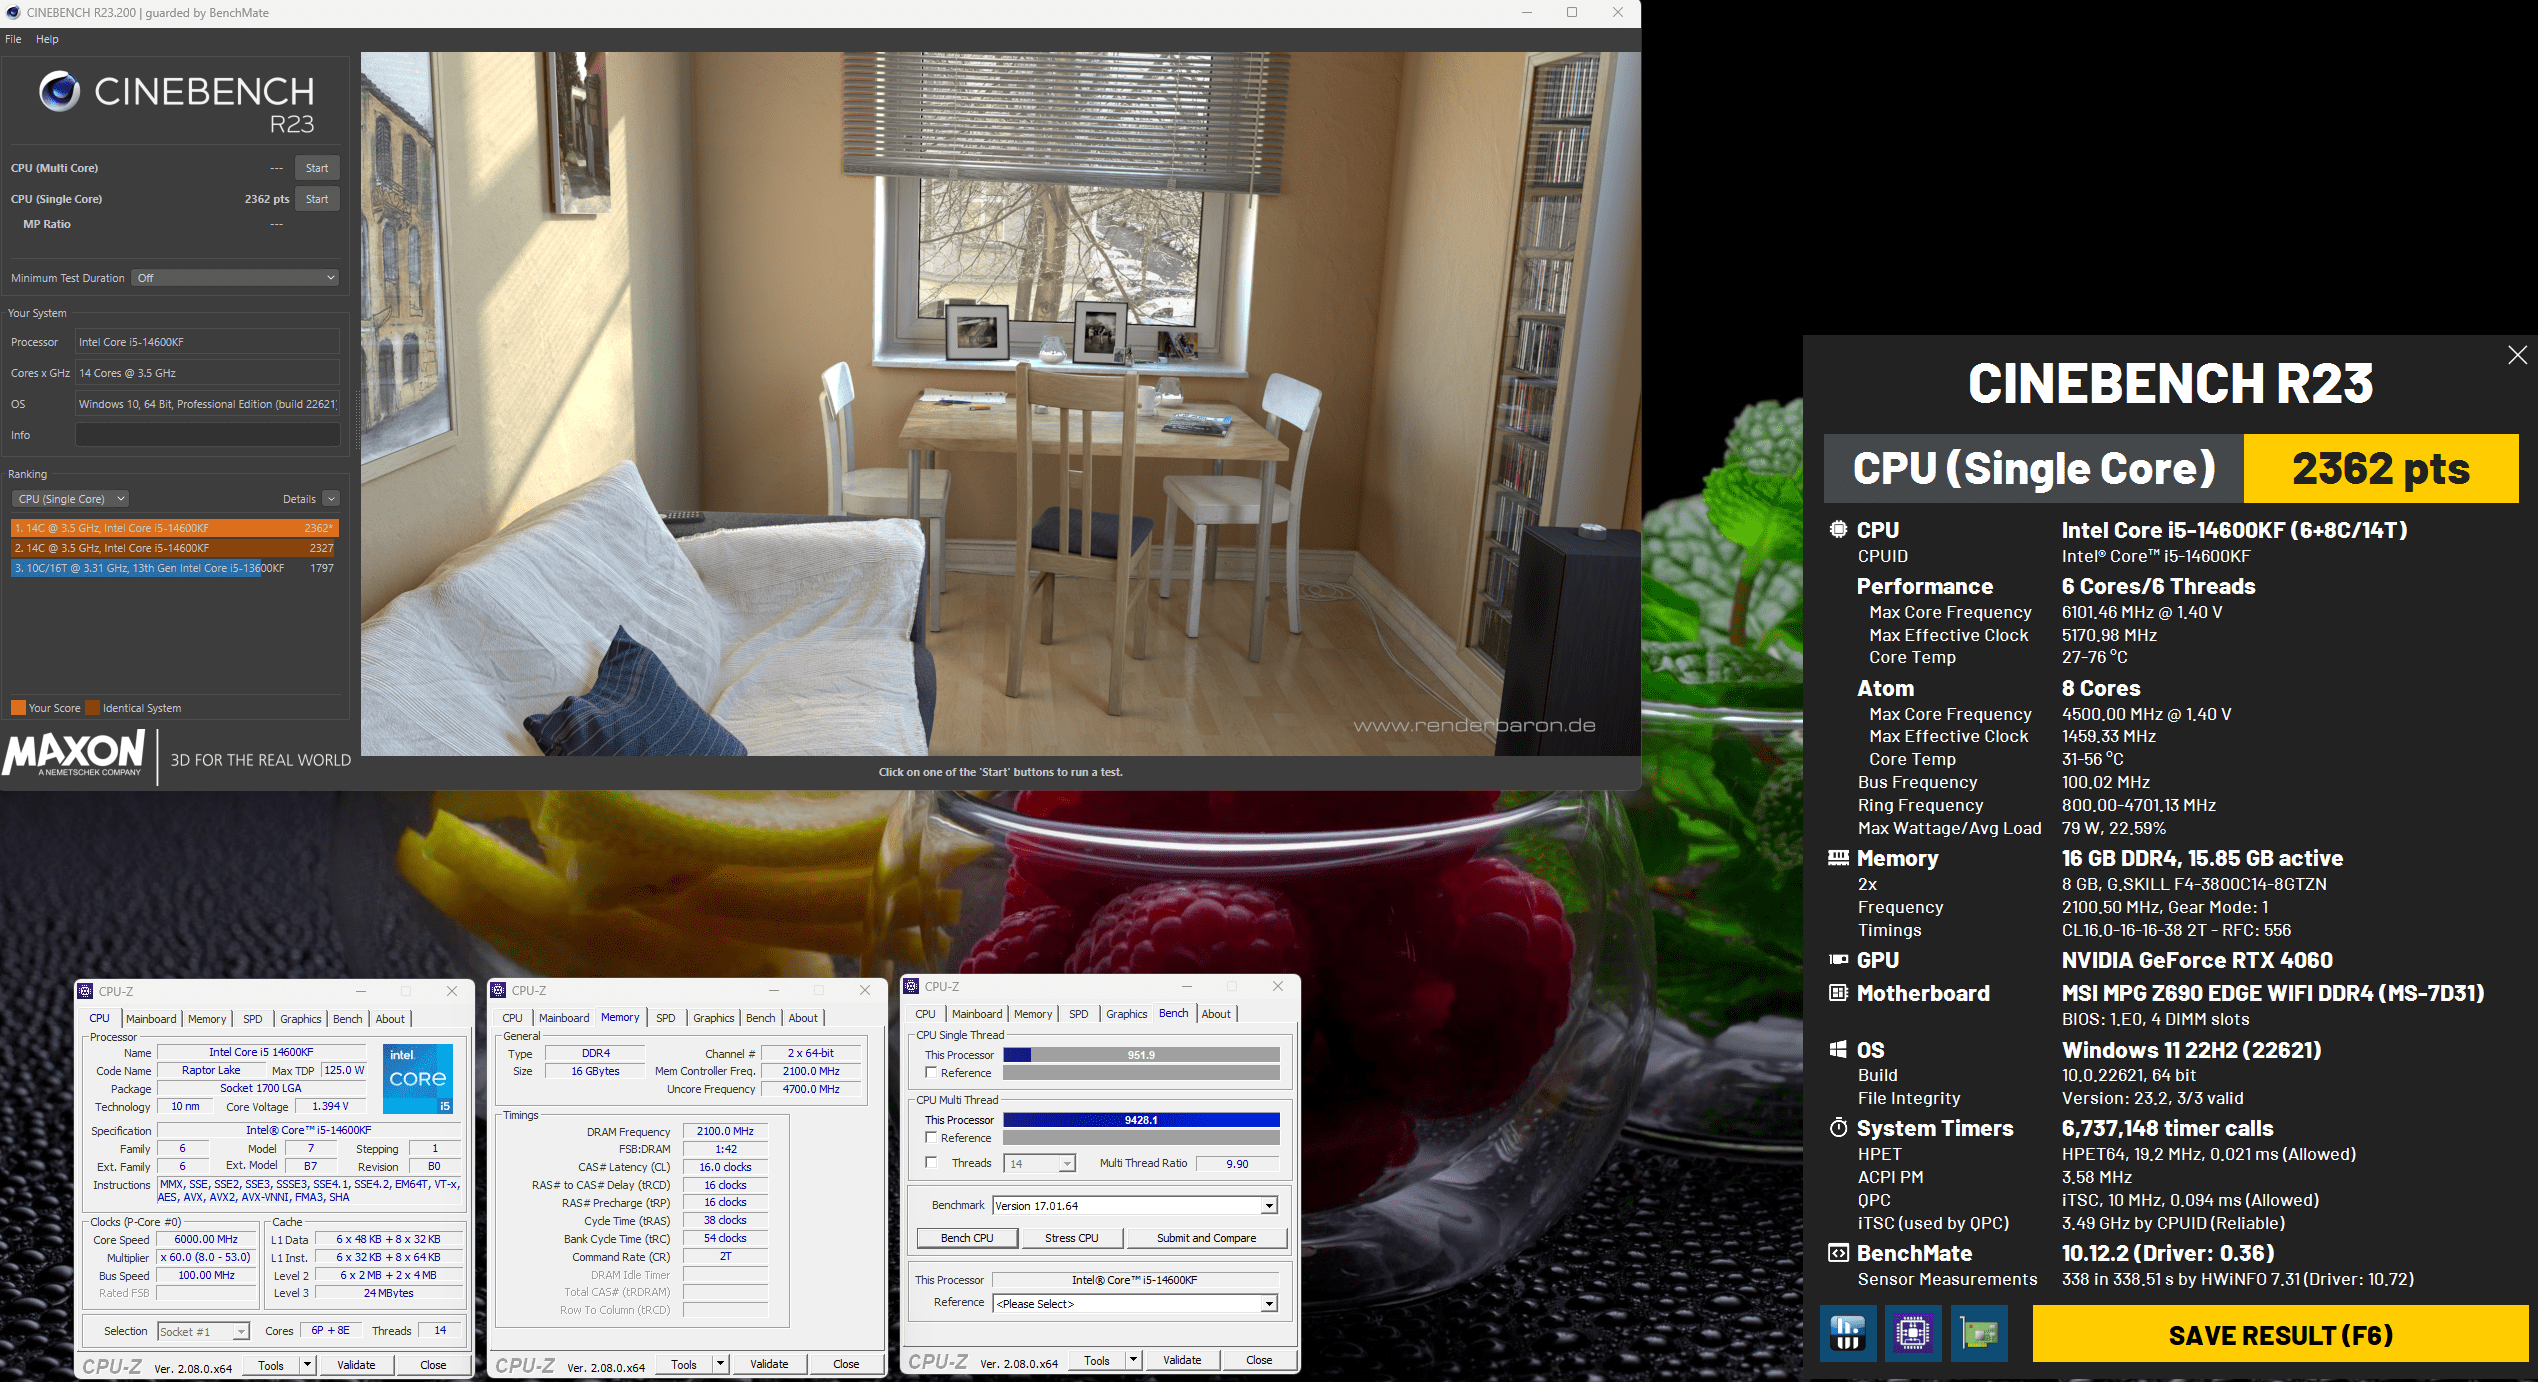Click DRAM Frequency value 2100.0 MHz

(x=725, y=1132)
